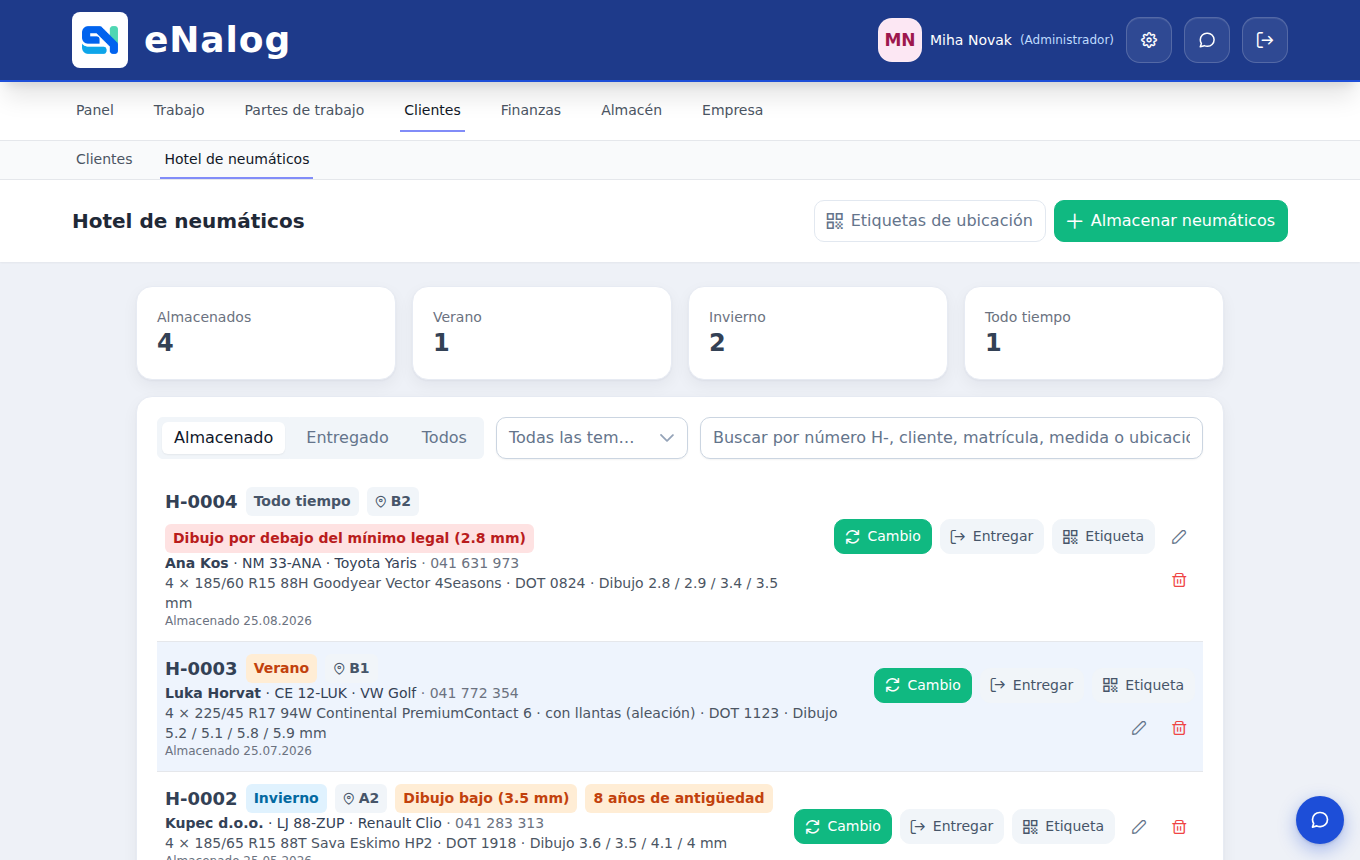Click Entregar for entry H-0004
This screenshot has width=1360, height=860.
click(x=992, y=537)
